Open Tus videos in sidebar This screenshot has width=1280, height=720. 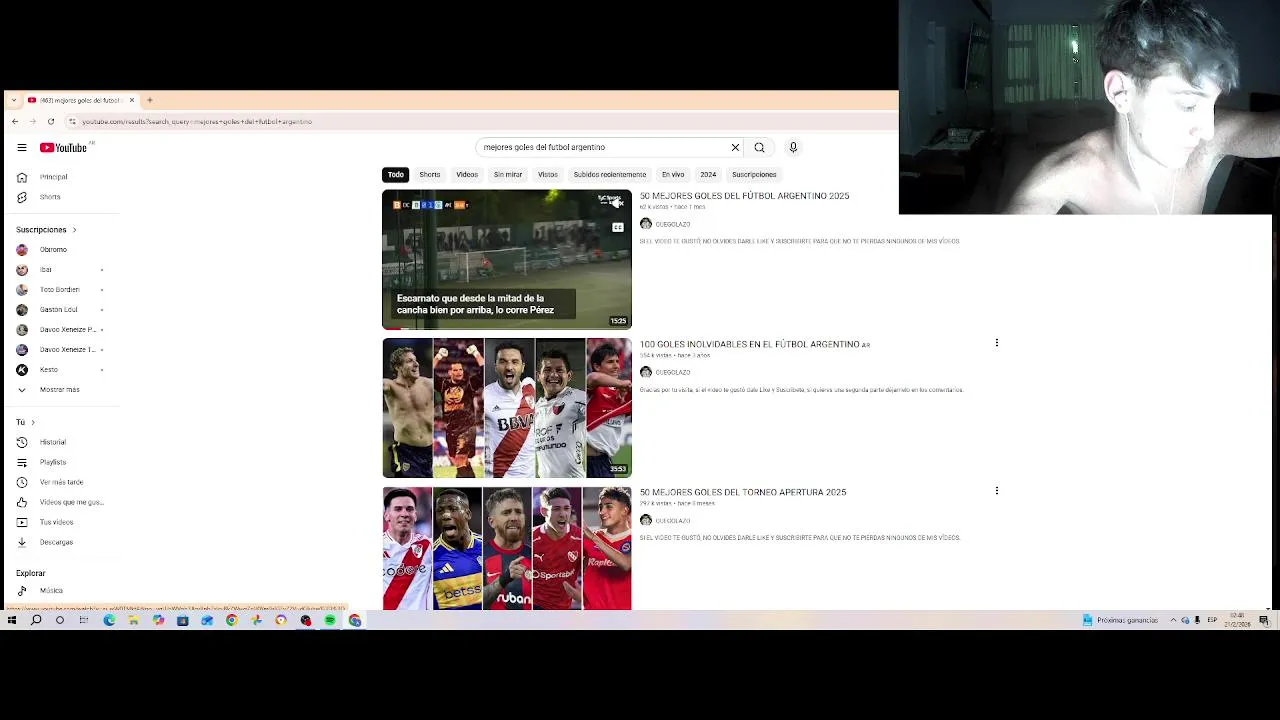coord(56,522)
